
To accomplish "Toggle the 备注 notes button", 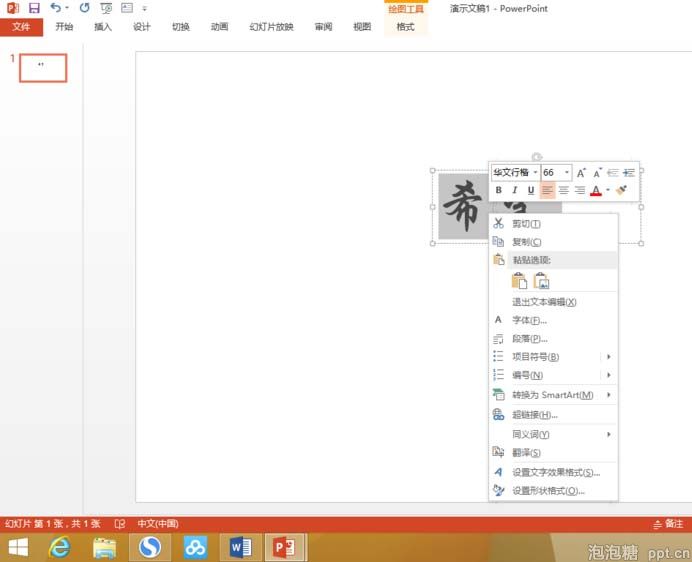I will 668,524.
